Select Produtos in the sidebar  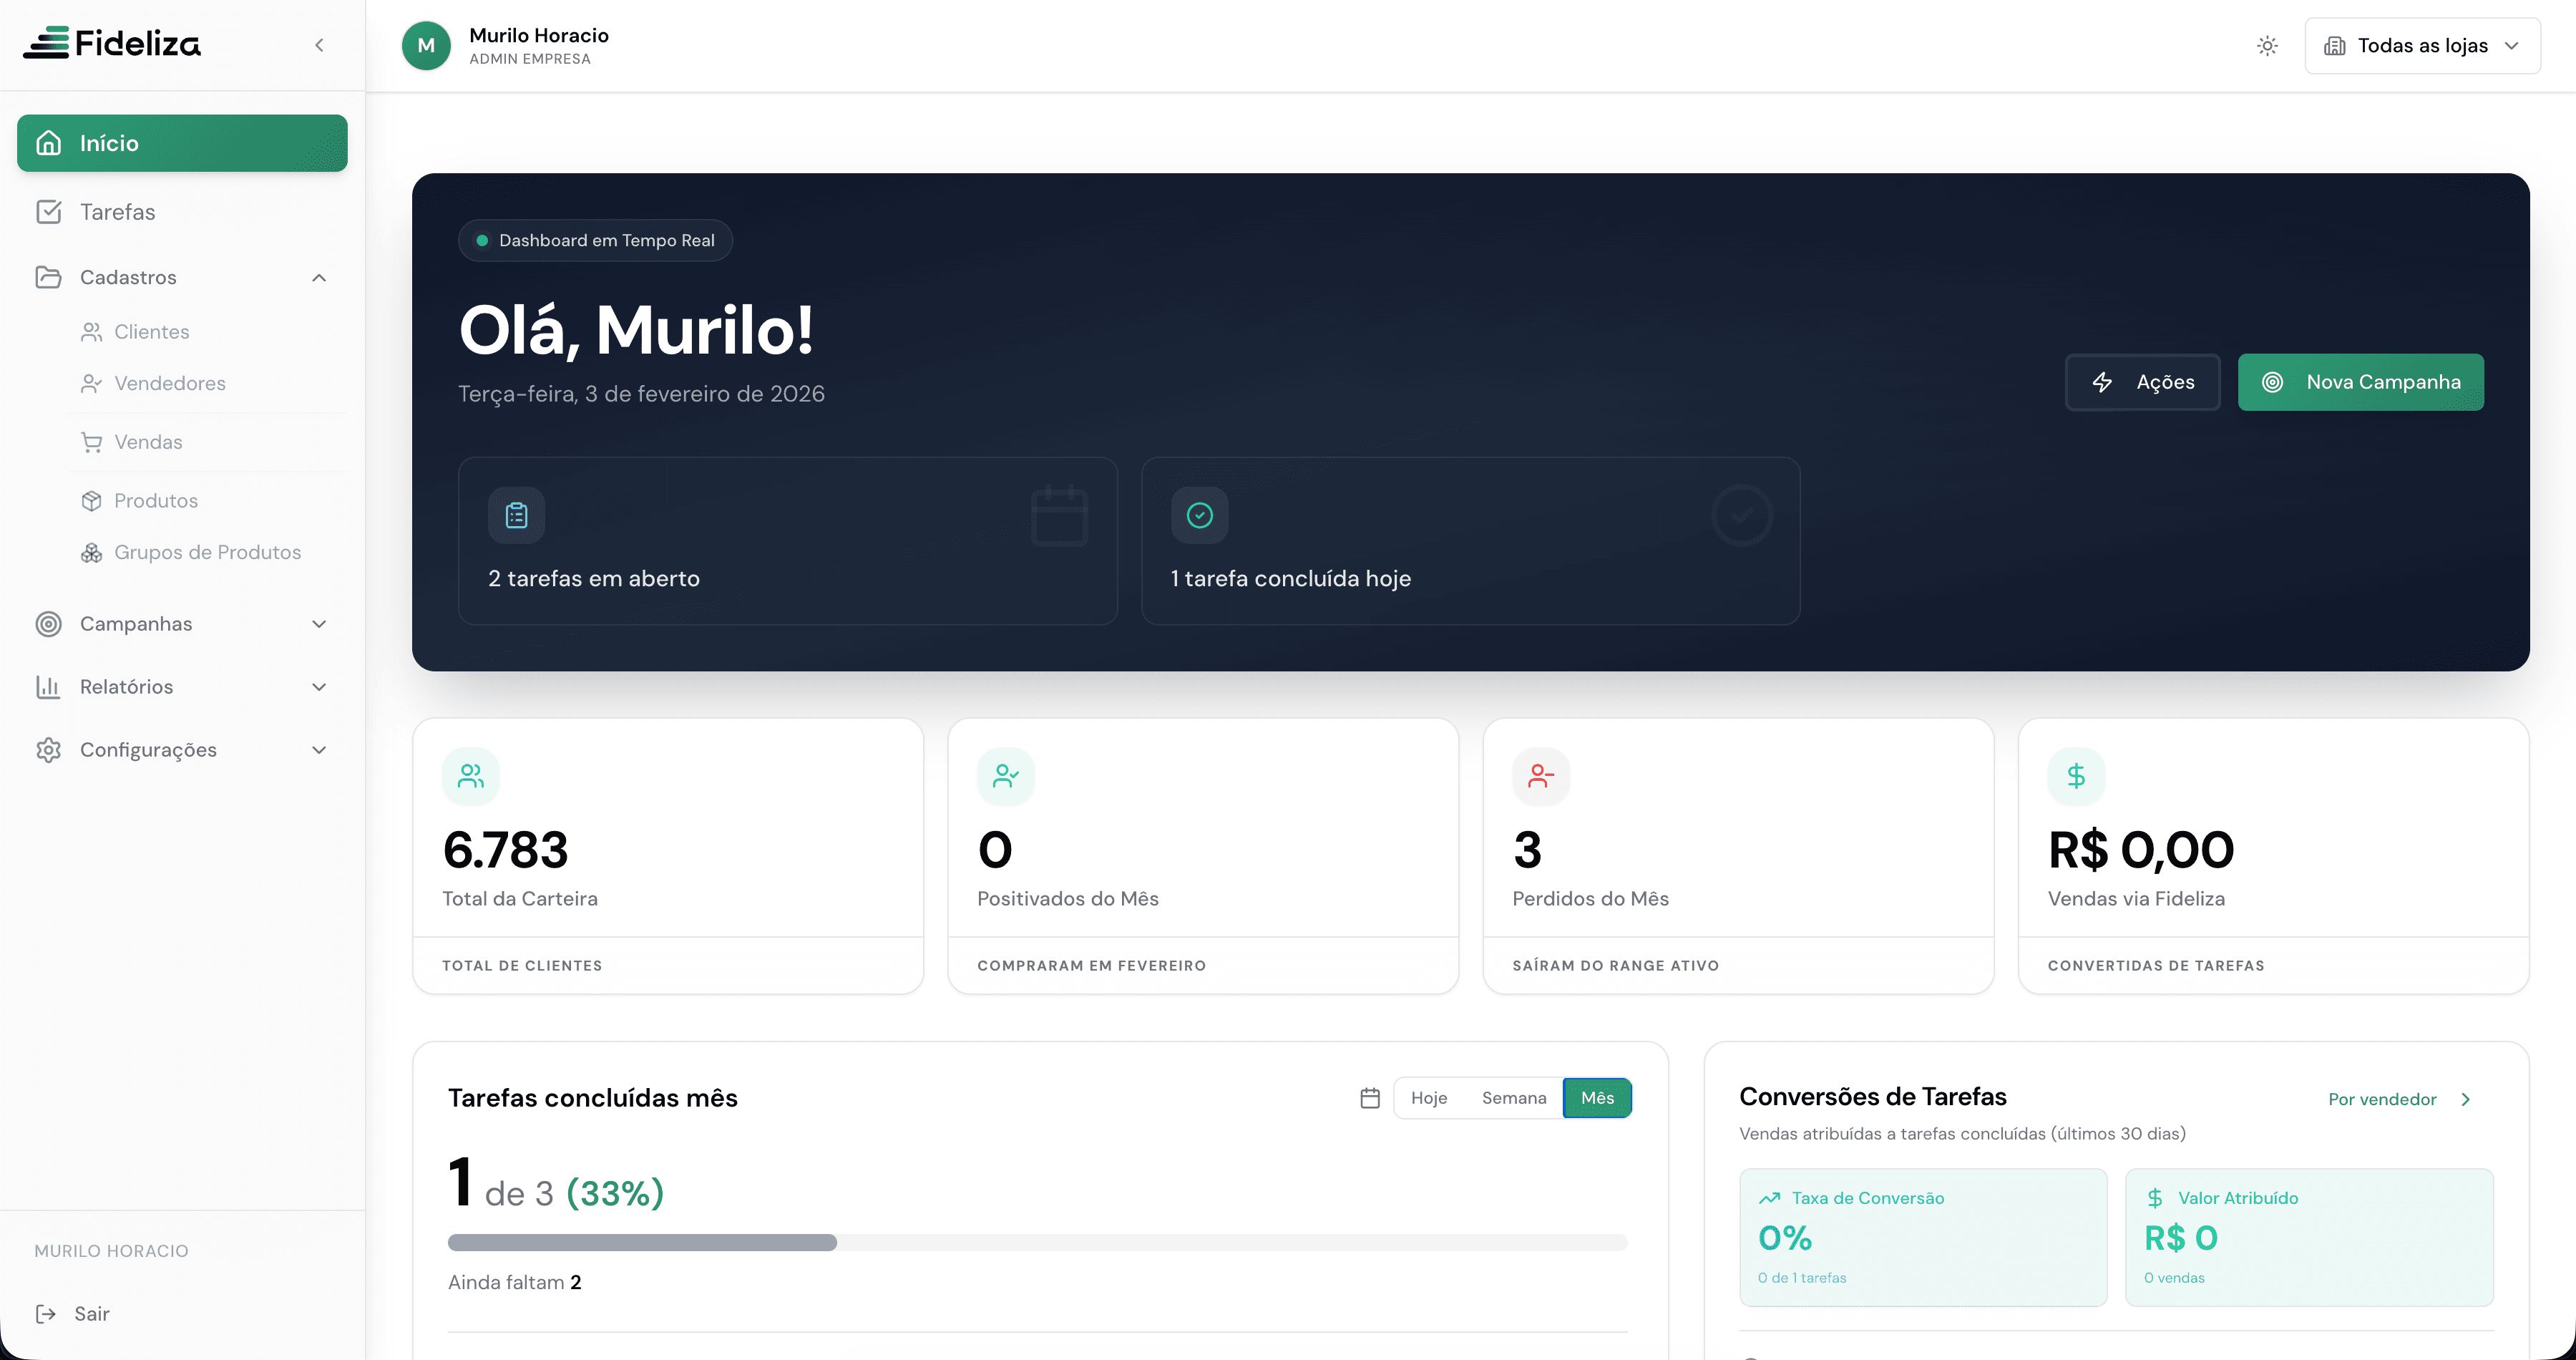click(157, 500)
